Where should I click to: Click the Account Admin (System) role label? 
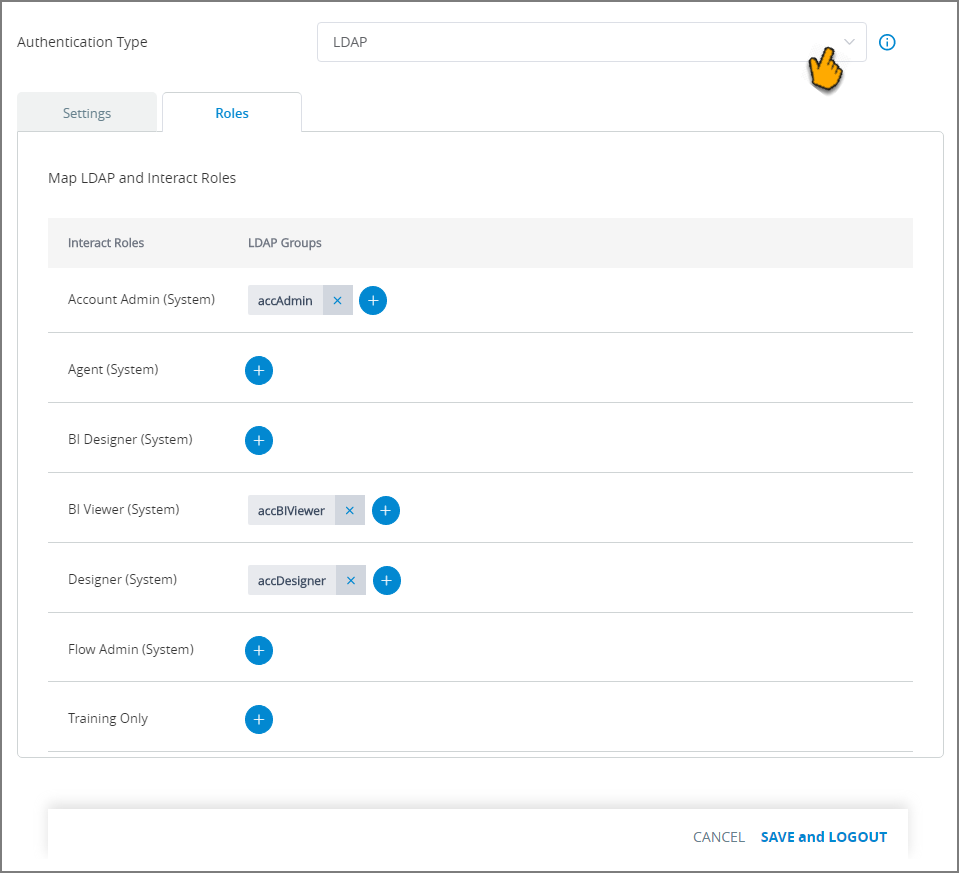point(141,299)
